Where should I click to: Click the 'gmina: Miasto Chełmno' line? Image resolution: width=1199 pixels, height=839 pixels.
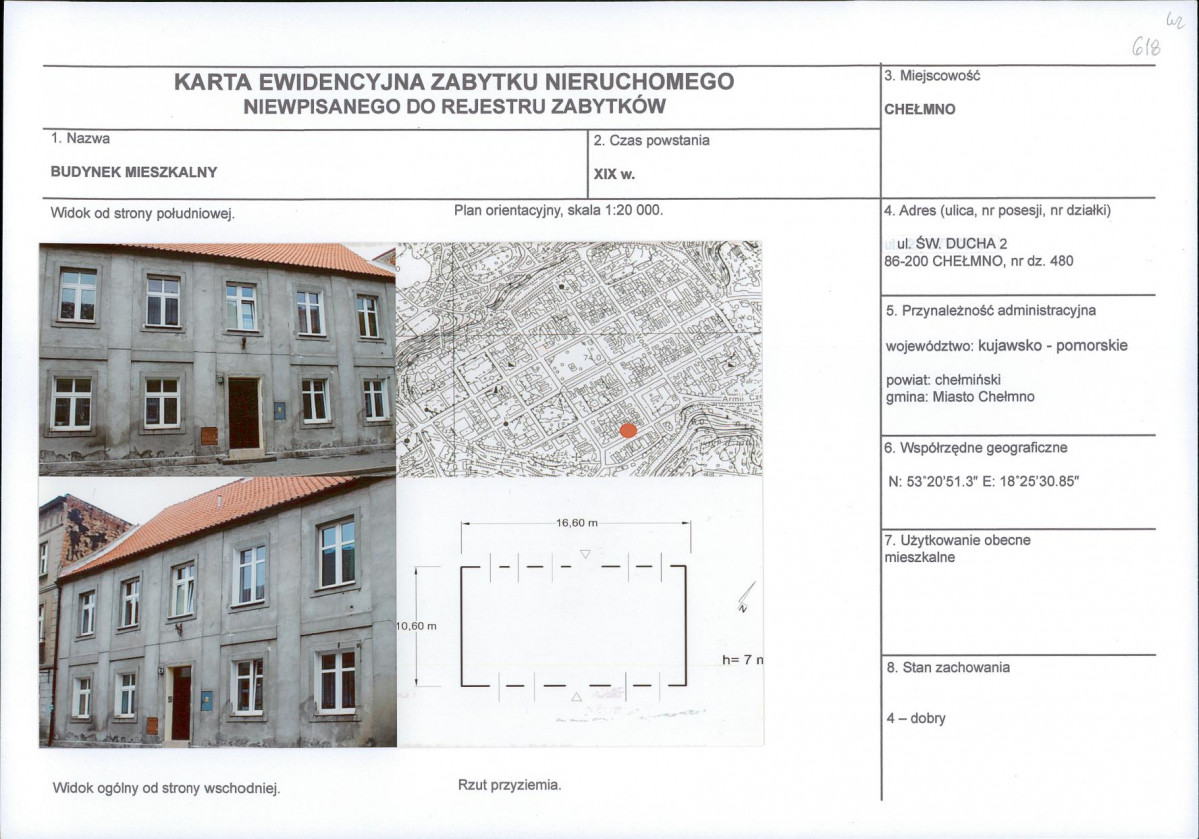click(x=960, y=397)
